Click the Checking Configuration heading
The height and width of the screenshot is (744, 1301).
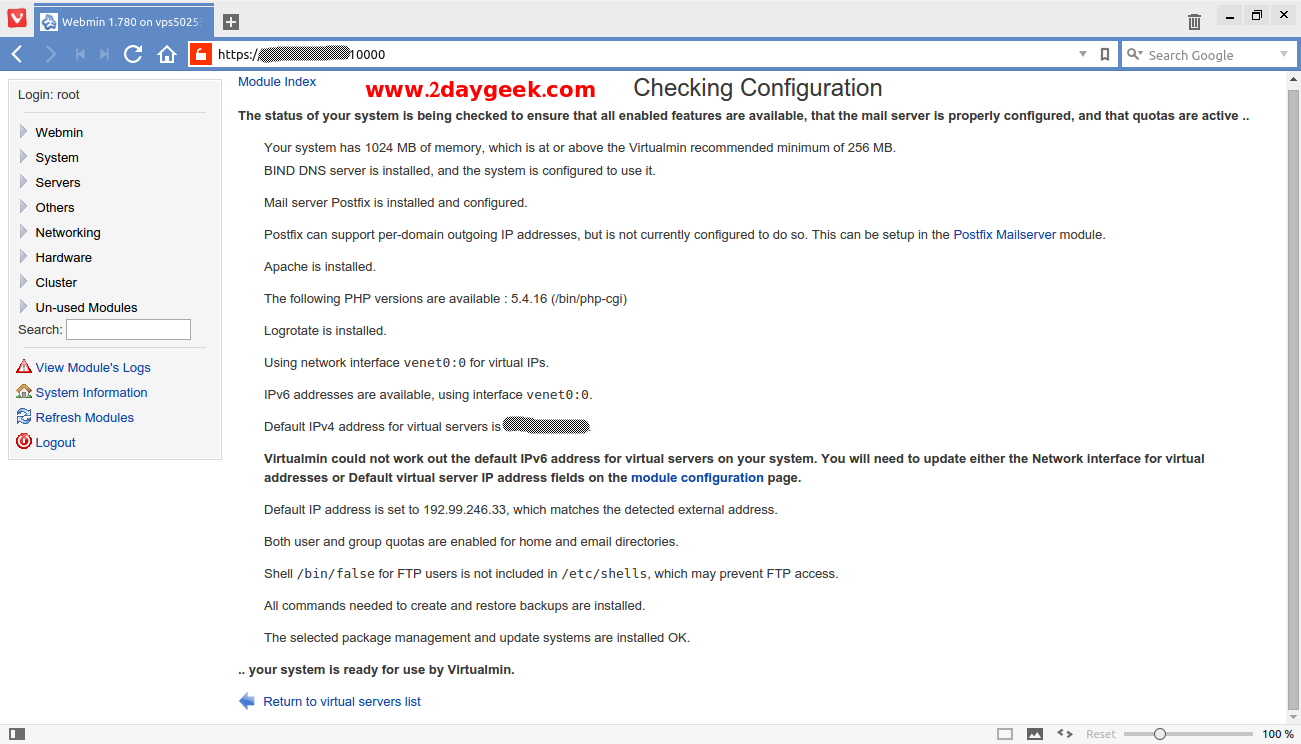(757, 88)
